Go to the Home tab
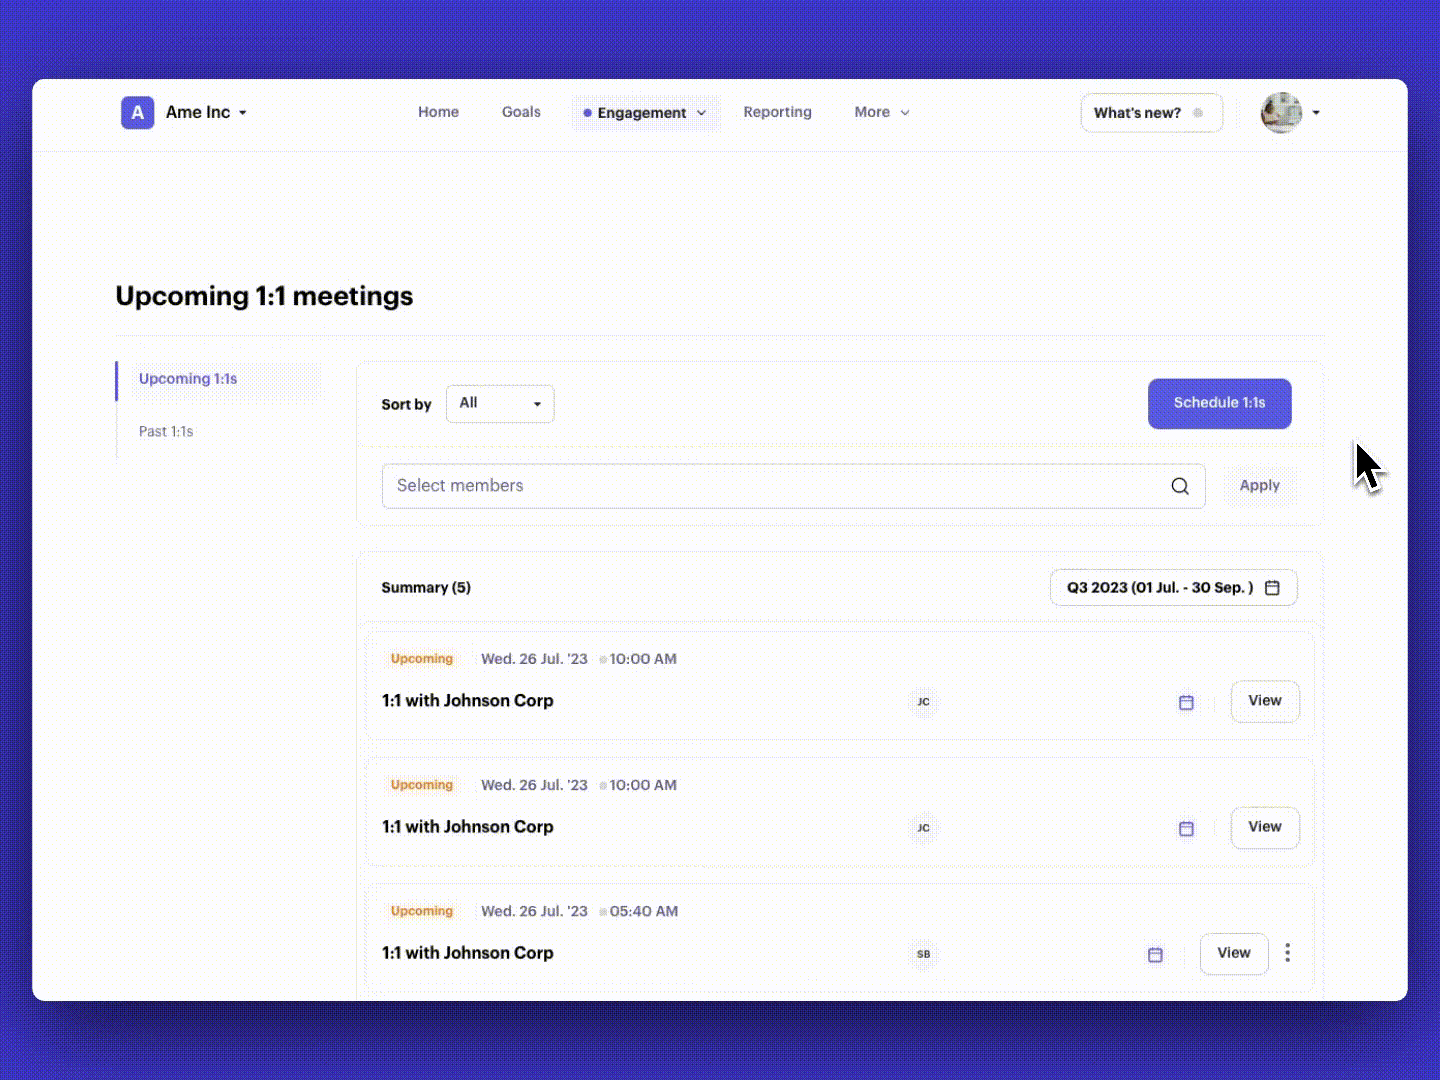 click(438, 112)
